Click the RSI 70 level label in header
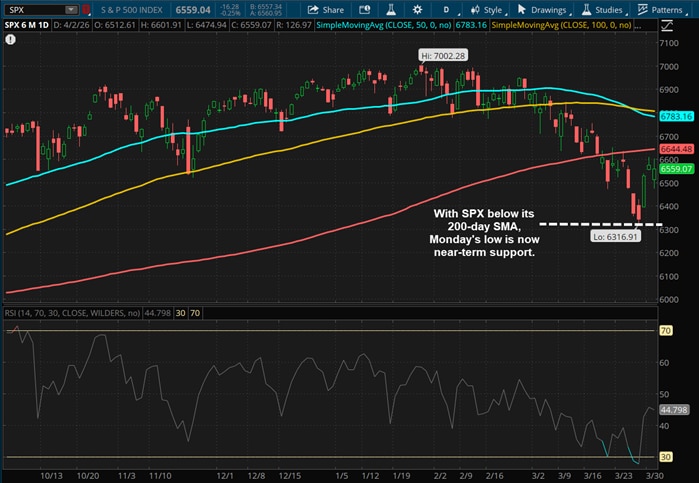Image resolution: width=699 pixels, height=483 pixels. pos(195,313)
